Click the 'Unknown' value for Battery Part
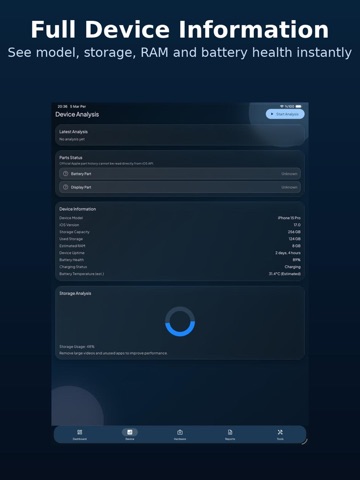Image resolution: width=360 pixels, height=480 pixels. [289, 174]
